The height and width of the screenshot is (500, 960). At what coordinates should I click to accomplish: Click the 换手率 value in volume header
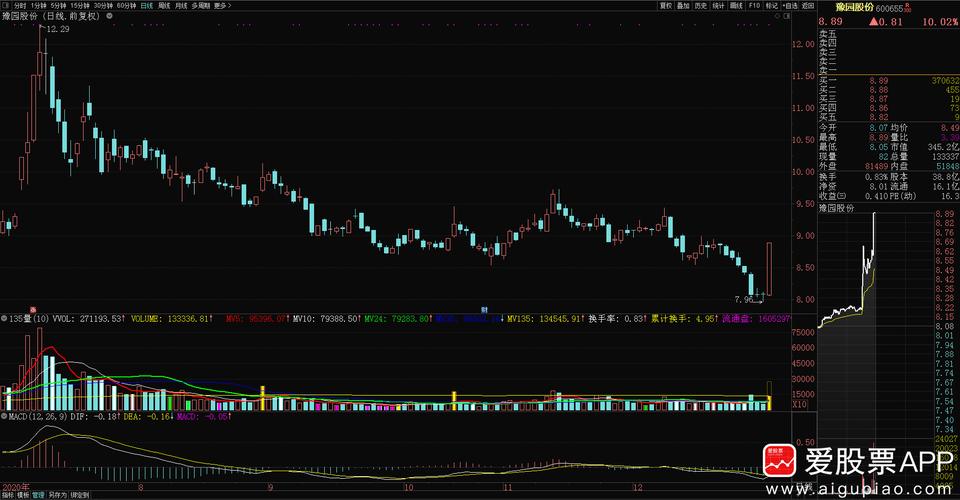click(617, 319)
